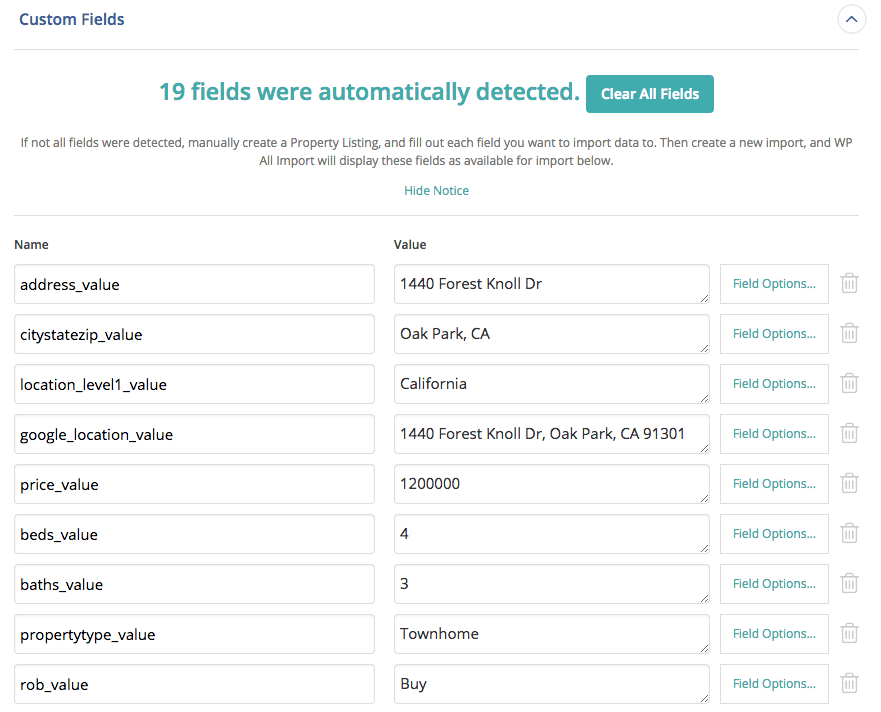The width and height of the screenshot is (881, 712).
Task: Open Field Options for location_level1_value
Action: 774,384
